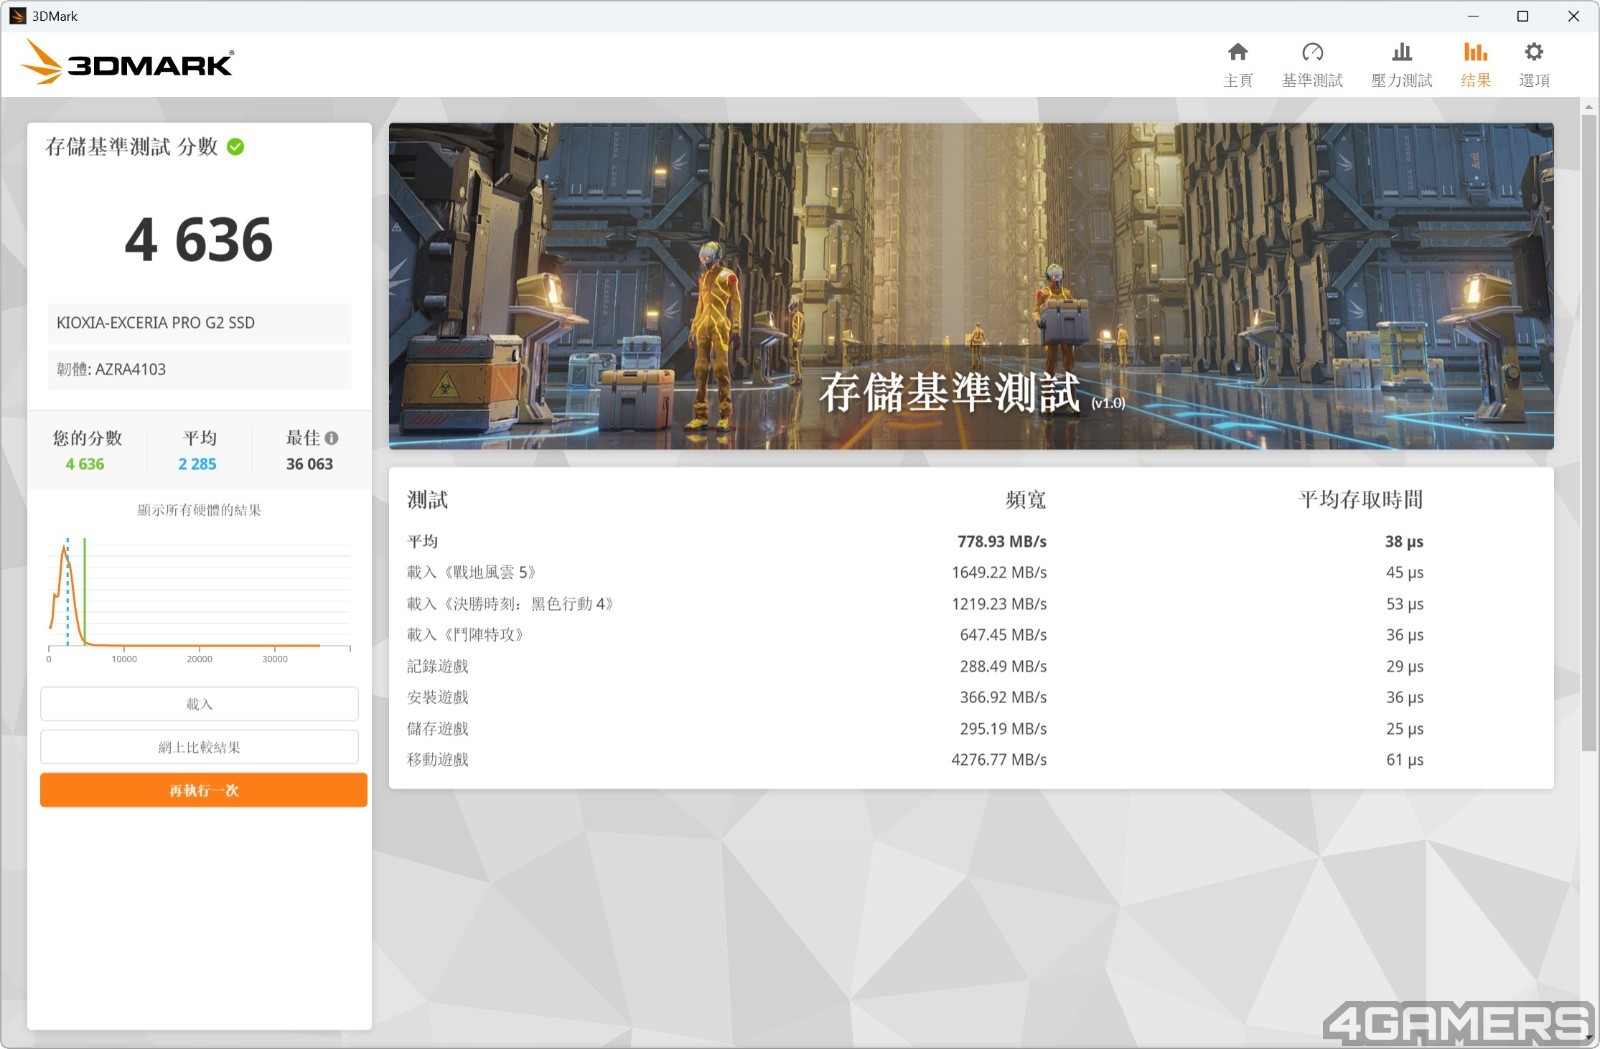This screenshot has width=1600, height=1049.
Task: Click the KIOXIA-EXCERIA PRO G2 SSD device field
Action: tap(199, 323)
